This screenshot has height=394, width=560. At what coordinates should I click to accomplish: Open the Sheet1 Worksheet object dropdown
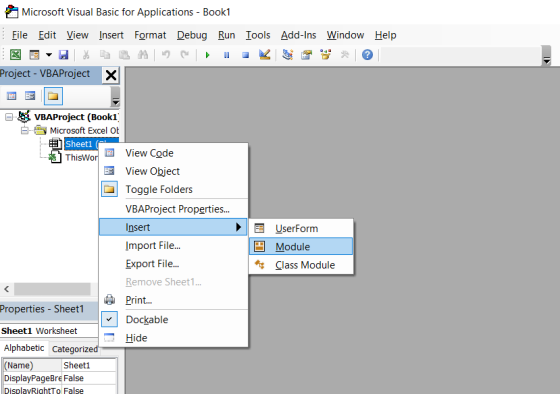[x=49, y=331]
